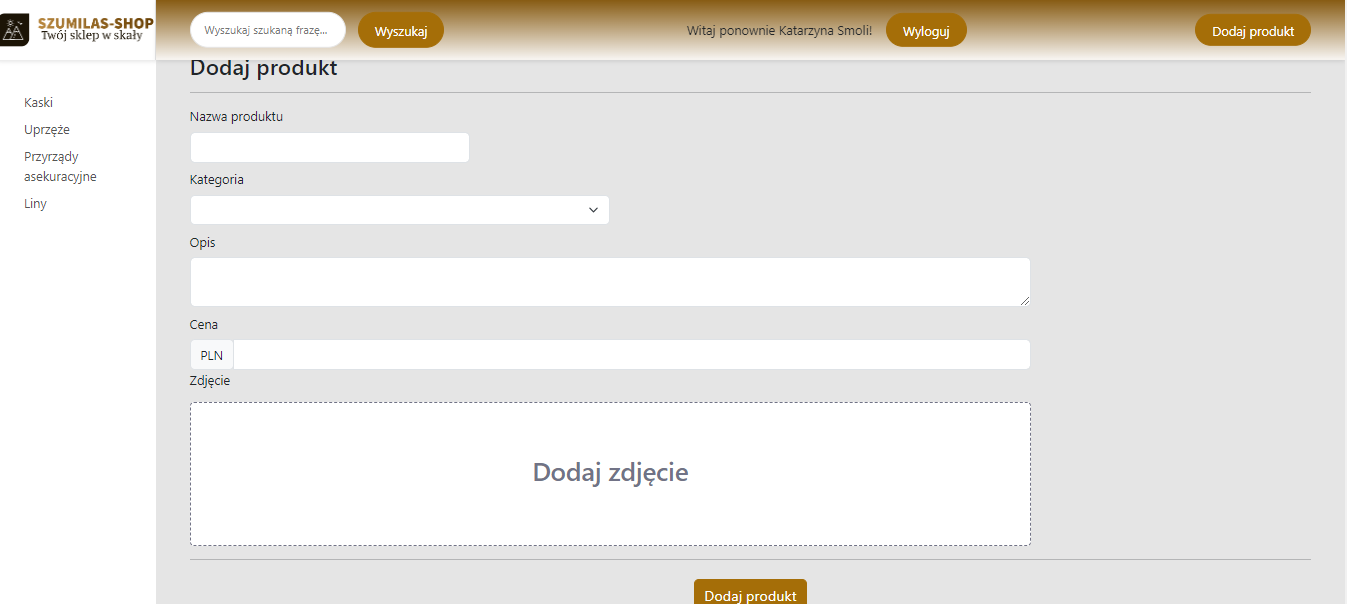Click the chevron arrow in Kategoria select
Screen dimensions: 1347x604
pyautogui.click(x=593, y=210)
